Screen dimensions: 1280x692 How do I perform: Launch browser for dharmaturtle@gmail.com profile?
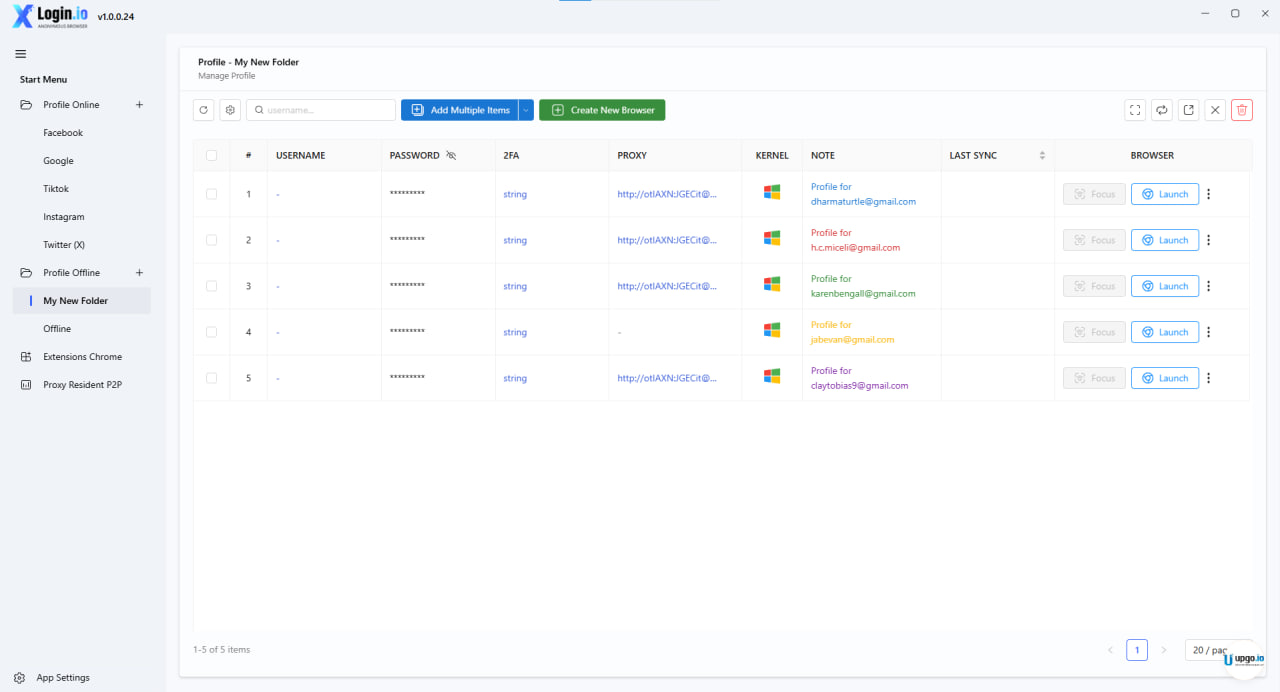coord(1165,194)
